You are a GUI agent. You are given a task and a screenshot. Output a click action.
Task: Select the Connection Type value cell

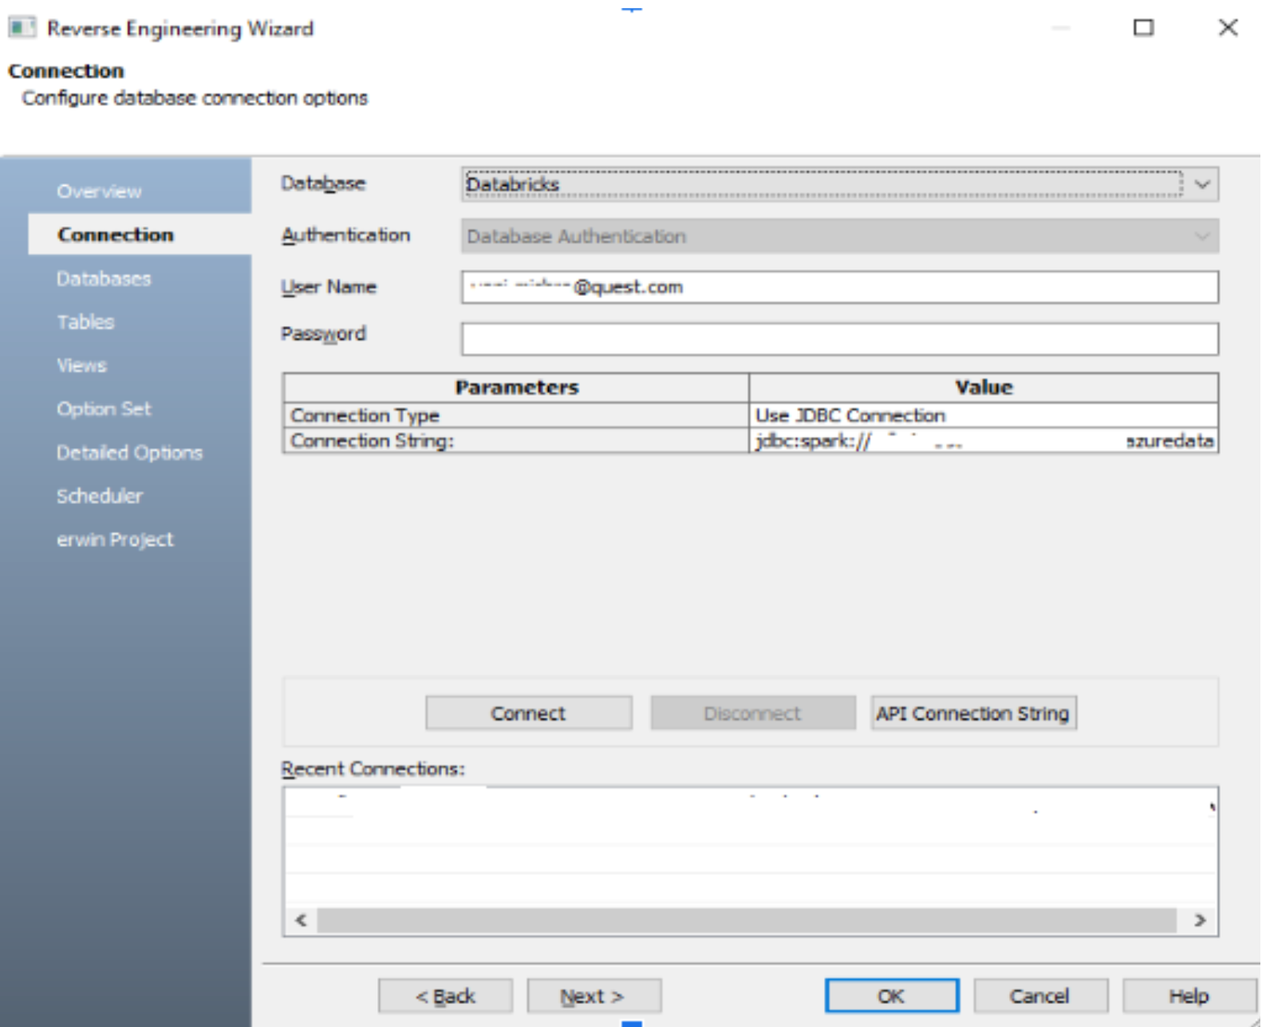point(983,415)
